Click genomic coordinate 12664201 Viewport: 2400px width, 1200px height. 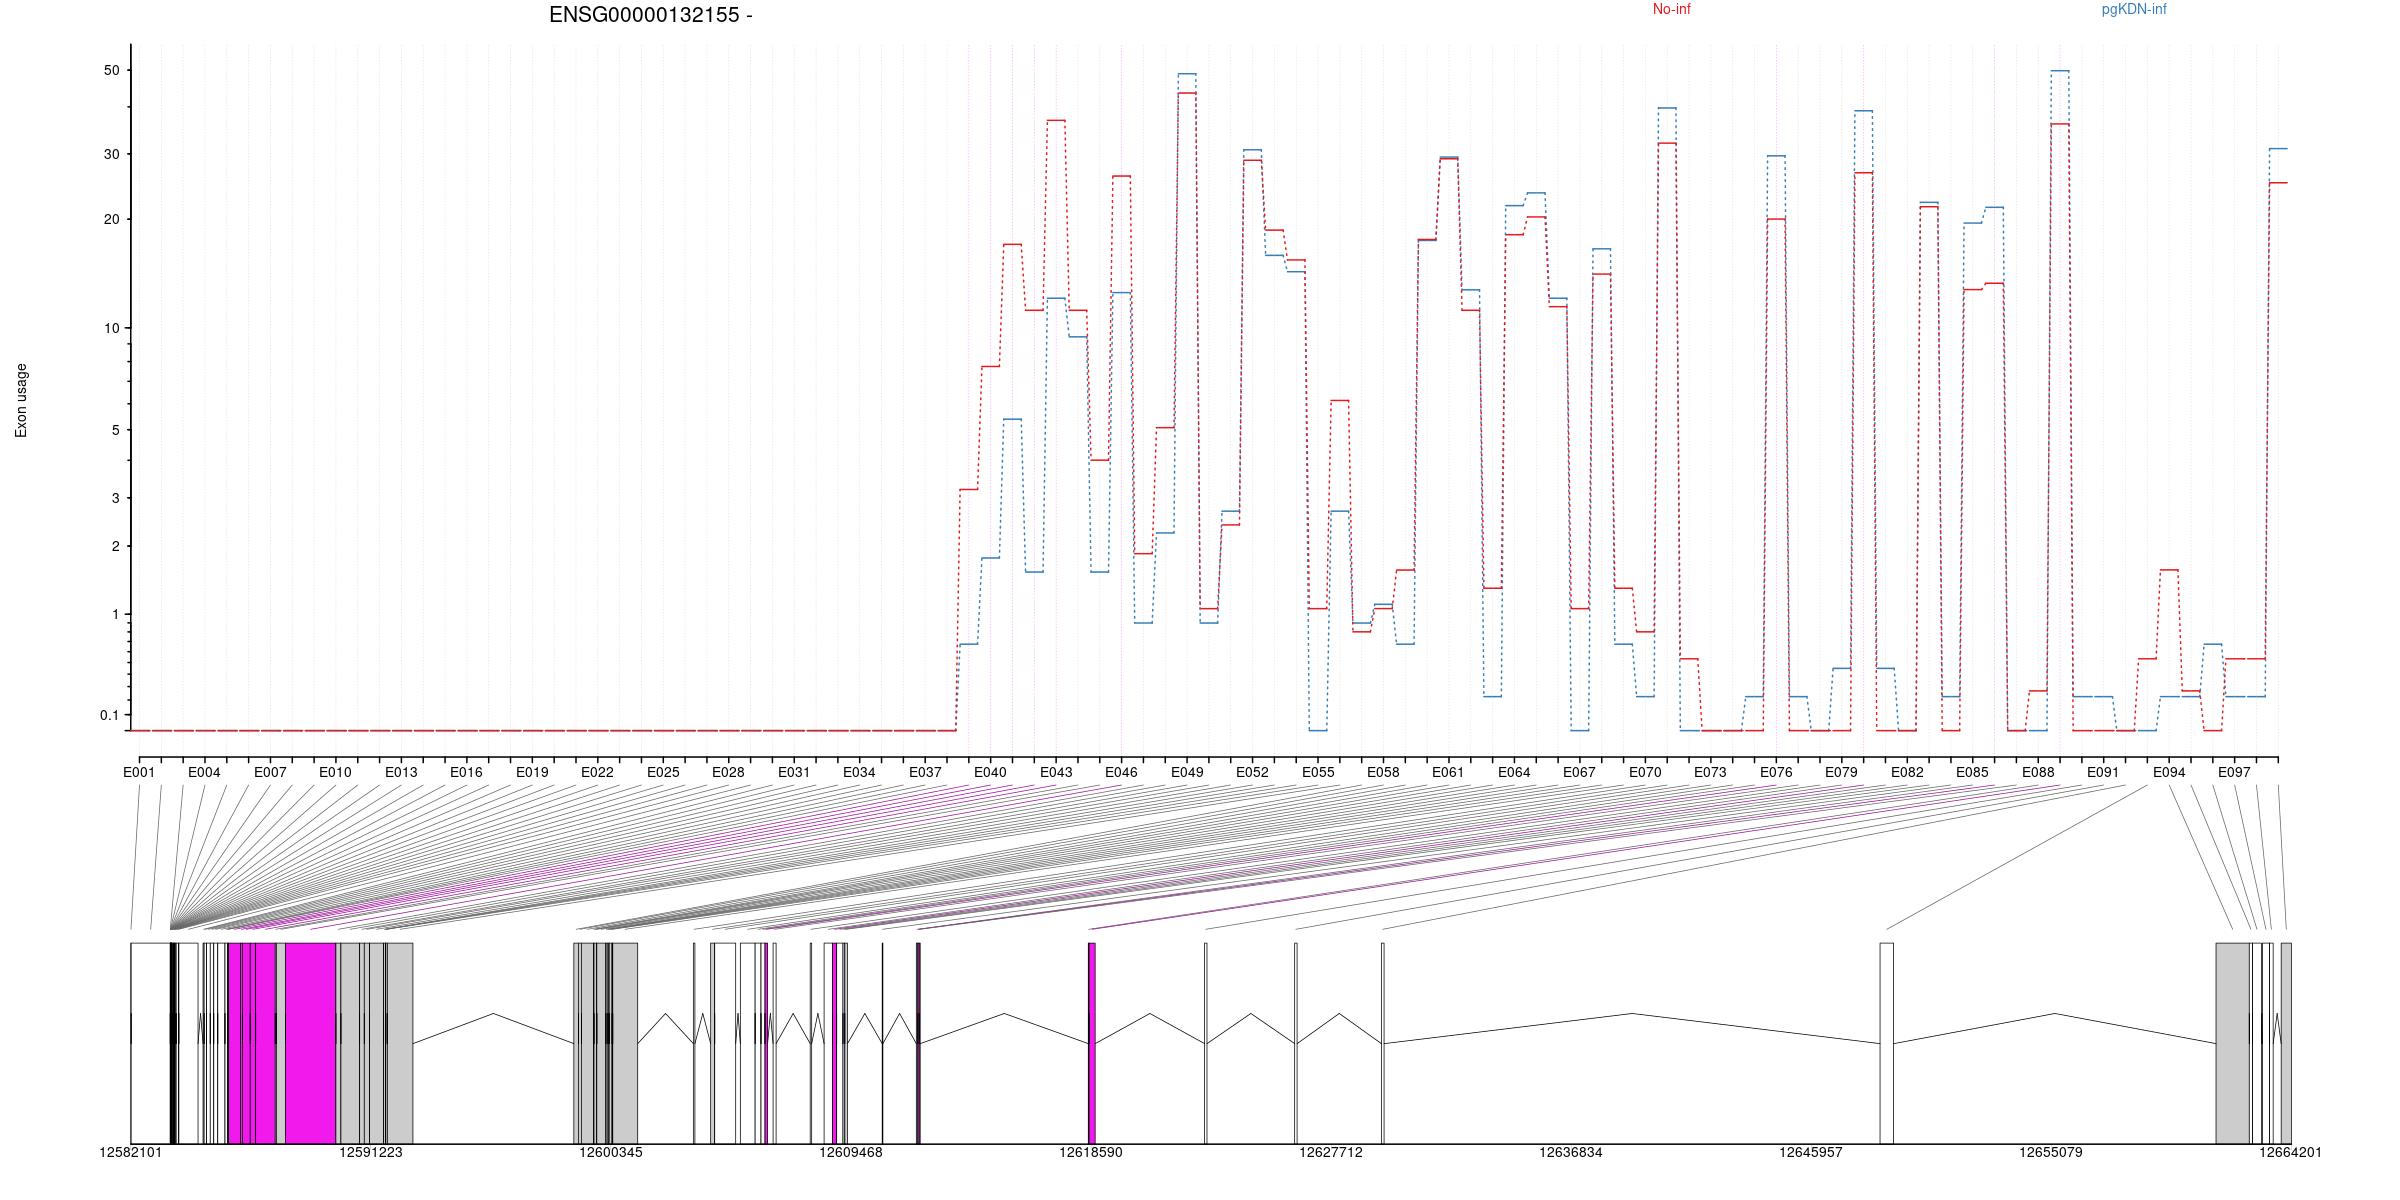coord(2291,1152)
